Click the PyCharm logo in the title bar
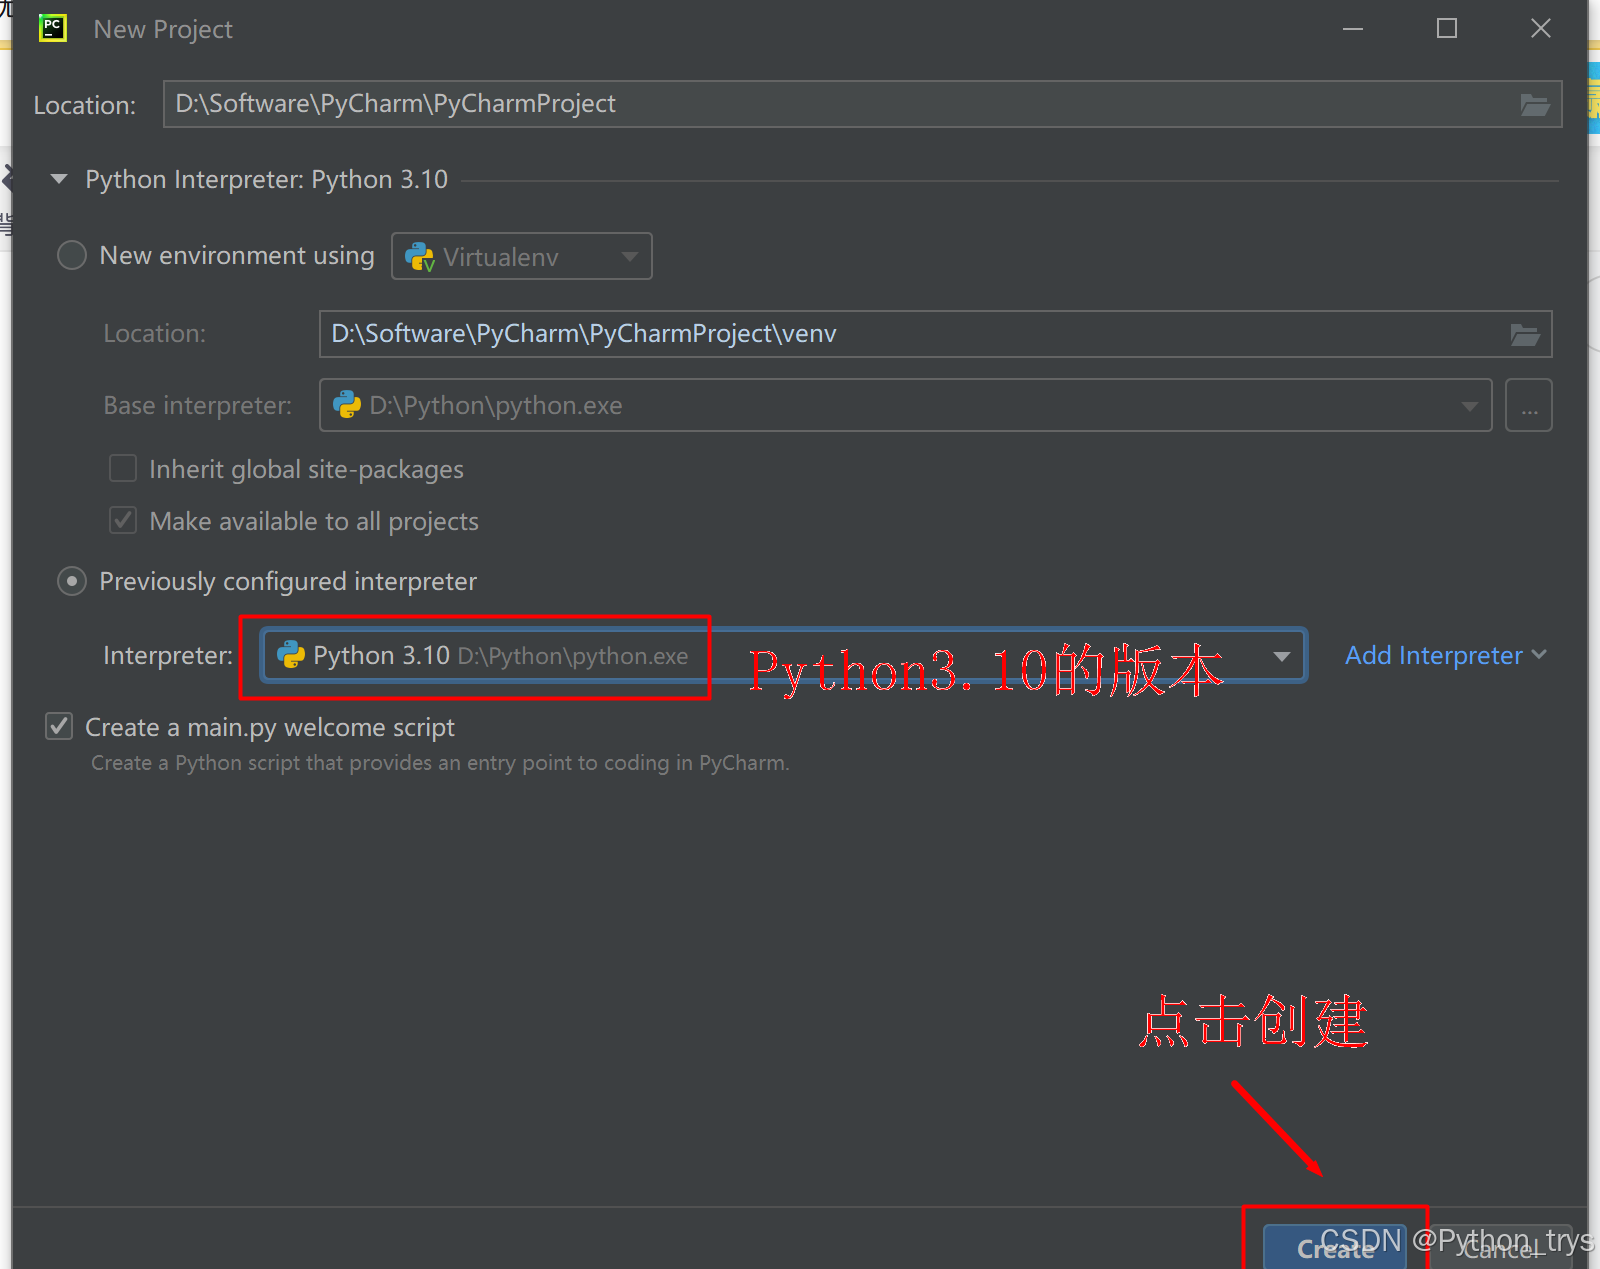The image size is (1600, 1269). coord(53,28)
